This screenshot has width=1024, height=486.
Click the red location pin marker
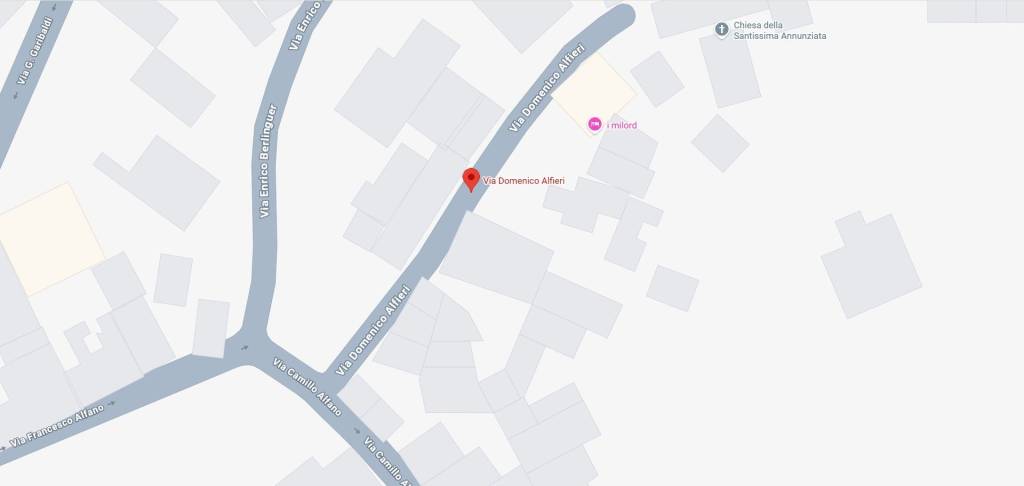point(471,180)
